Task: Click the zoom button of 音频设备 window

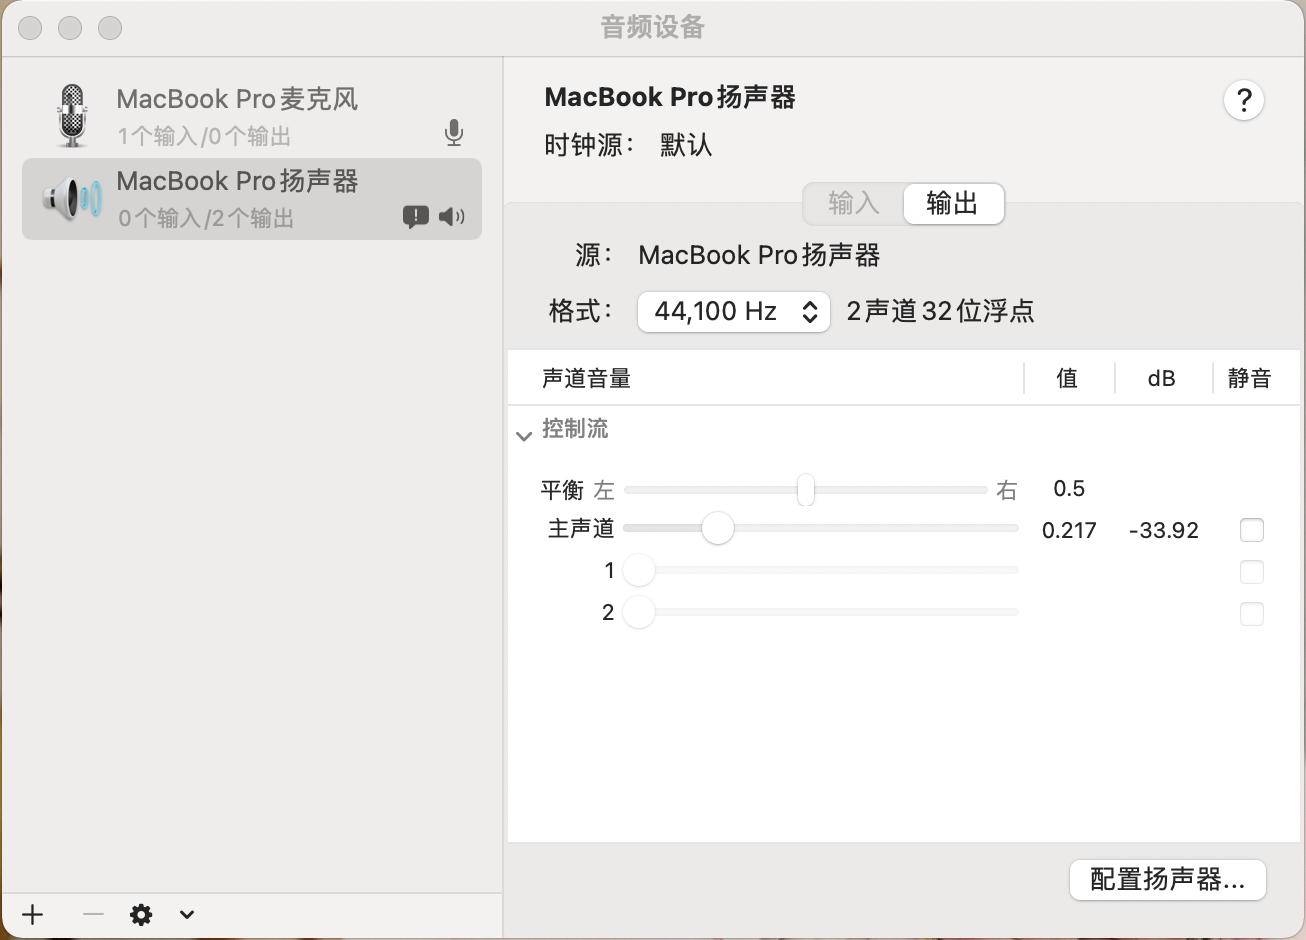Action: (x=110, y=28)
